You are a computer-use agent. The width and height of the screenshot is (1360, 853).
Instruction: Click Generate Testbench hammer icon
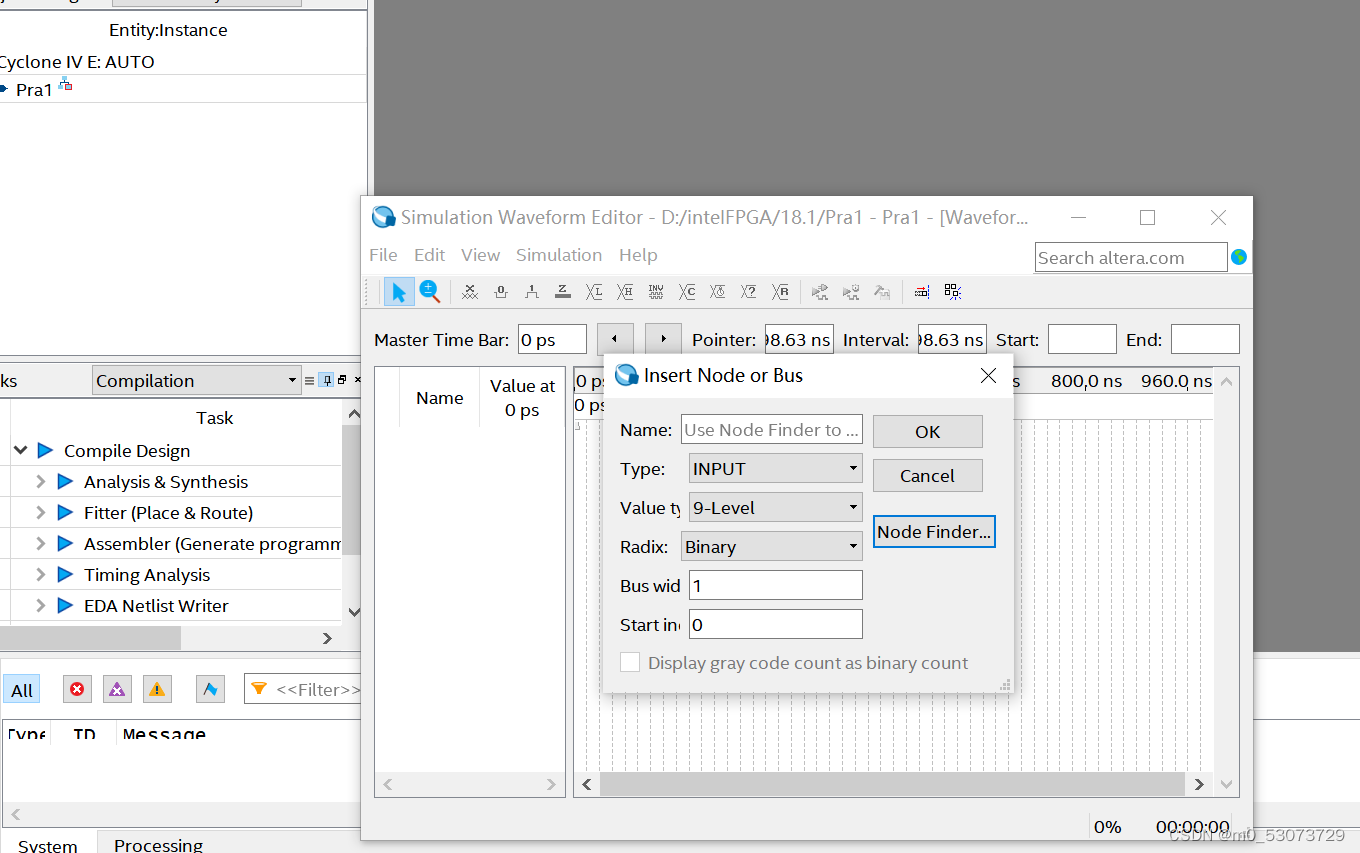click(x=882, y=292)
